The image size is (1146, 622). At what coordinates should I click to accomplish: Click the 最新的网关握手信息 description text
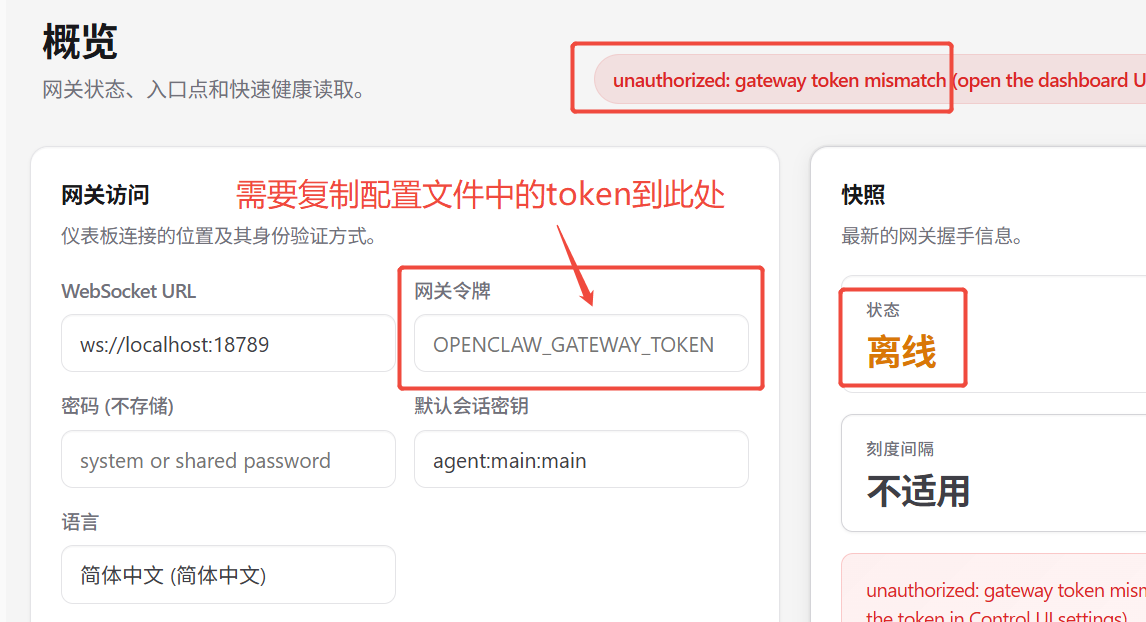[x=933, y=236]
